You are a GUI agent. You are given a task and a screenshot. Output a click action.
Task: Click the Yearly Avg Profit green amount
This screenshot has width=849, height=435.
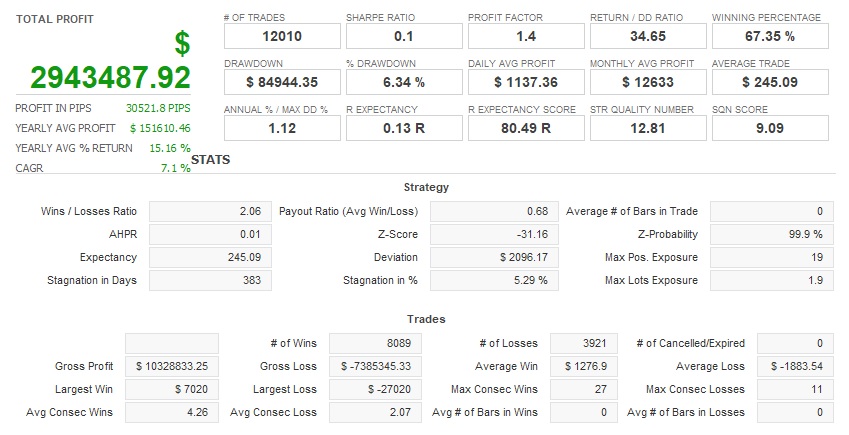coord(160,128)
